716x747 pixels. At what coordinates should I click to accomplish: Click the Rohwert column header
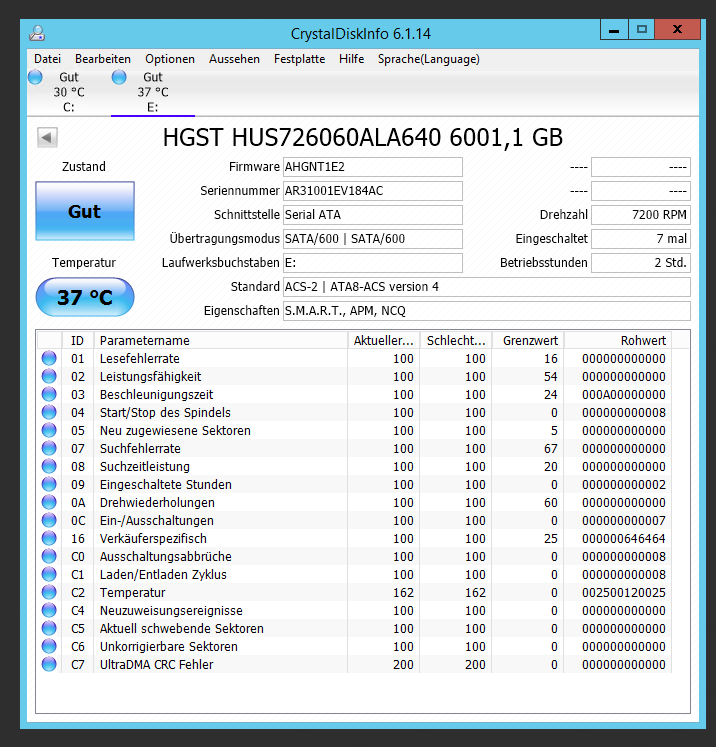[618, 340]
